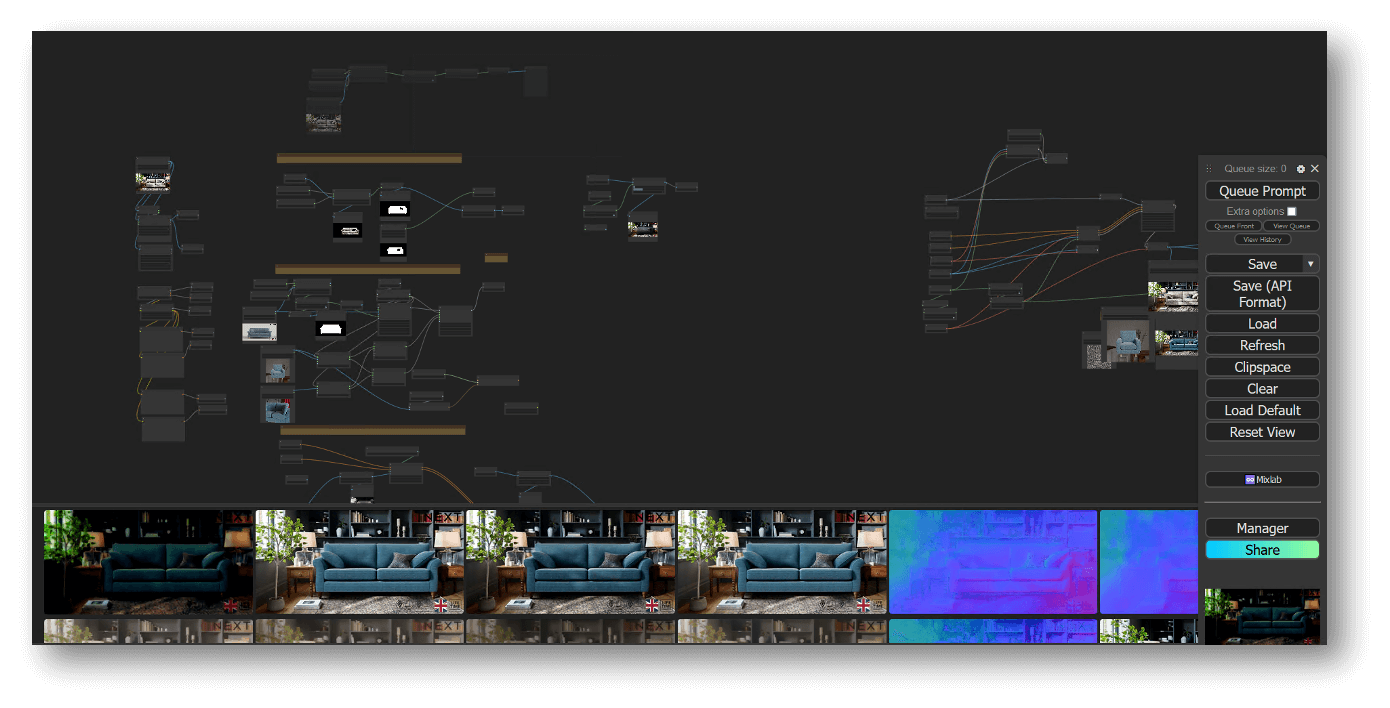
Task: Reset the canvas view
Action: point(1262,432)
